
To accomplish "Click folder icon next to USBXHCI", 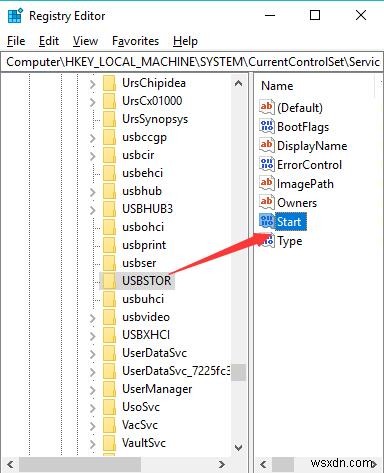I will [109, 335].
